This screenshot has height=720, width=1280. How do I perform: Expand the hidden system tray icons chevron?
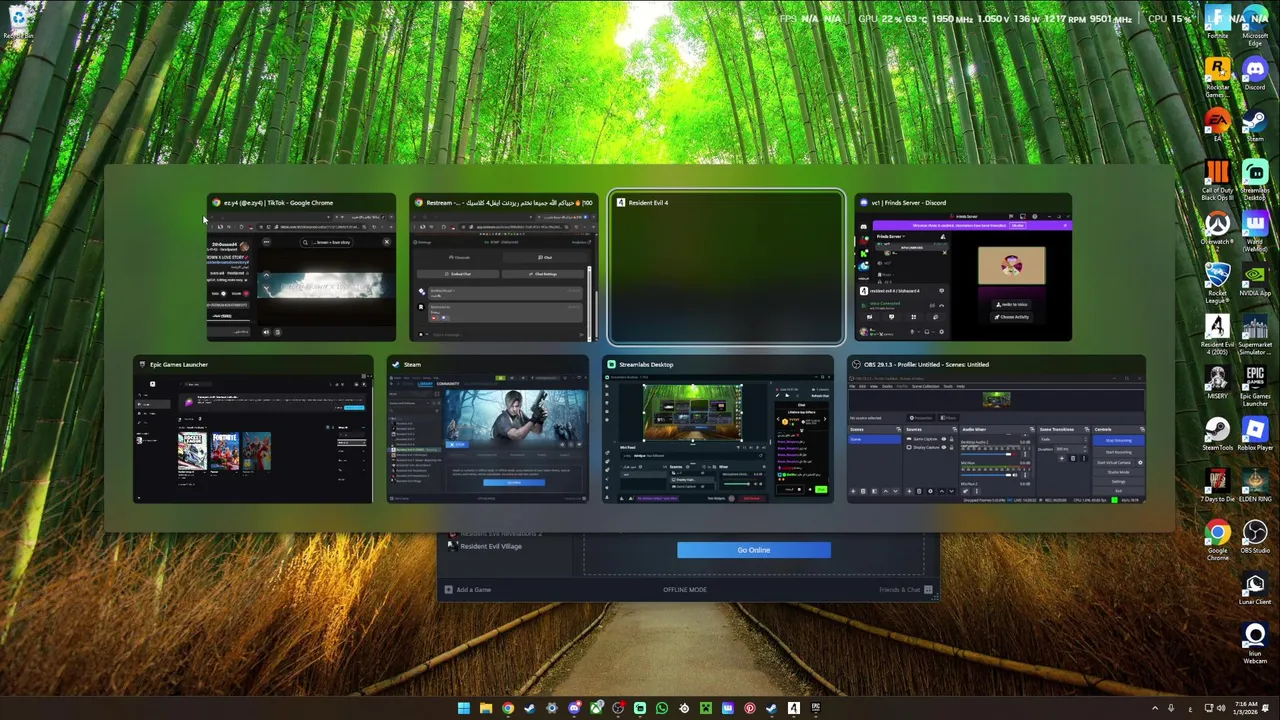click(x=1155, y=708)
